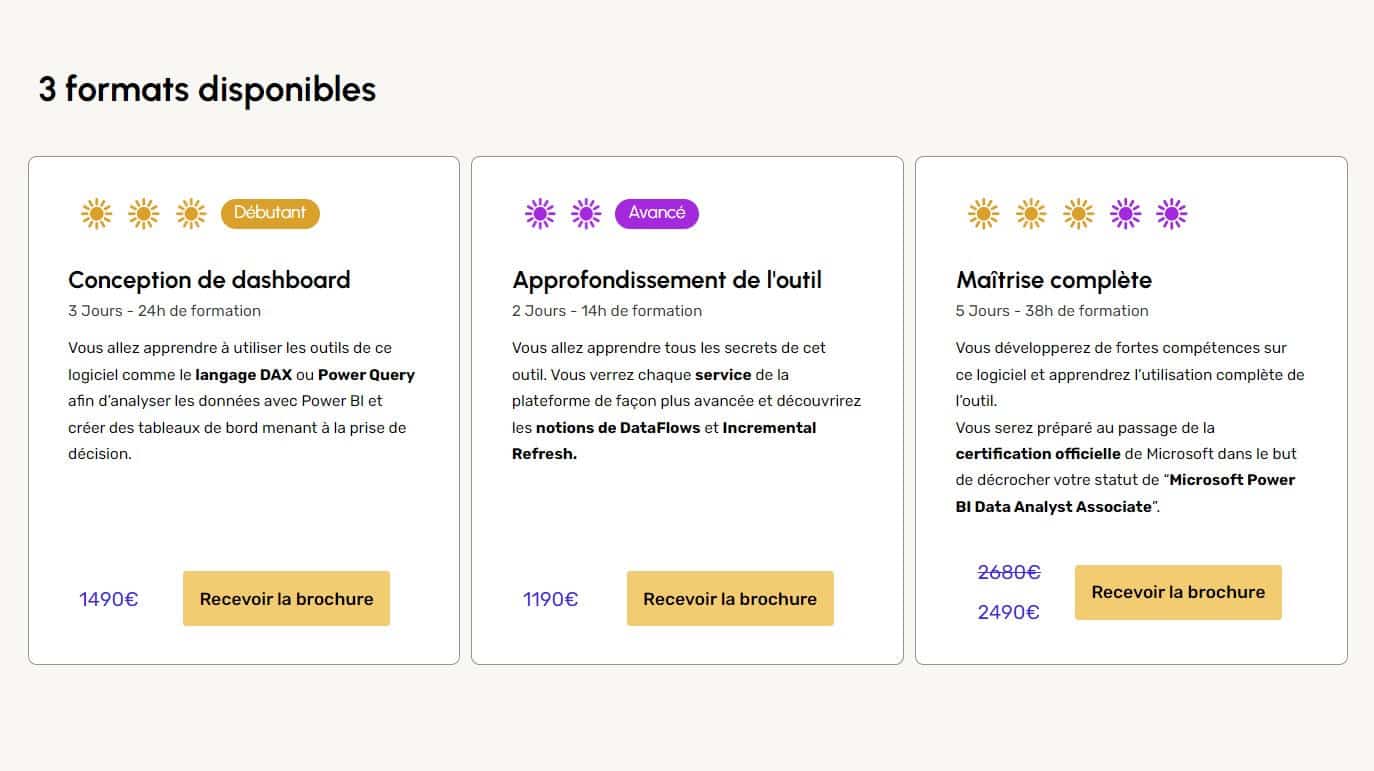Click the Débutant level badge
The height and width of the screenshot is (771, 1374).
[270, 213]
